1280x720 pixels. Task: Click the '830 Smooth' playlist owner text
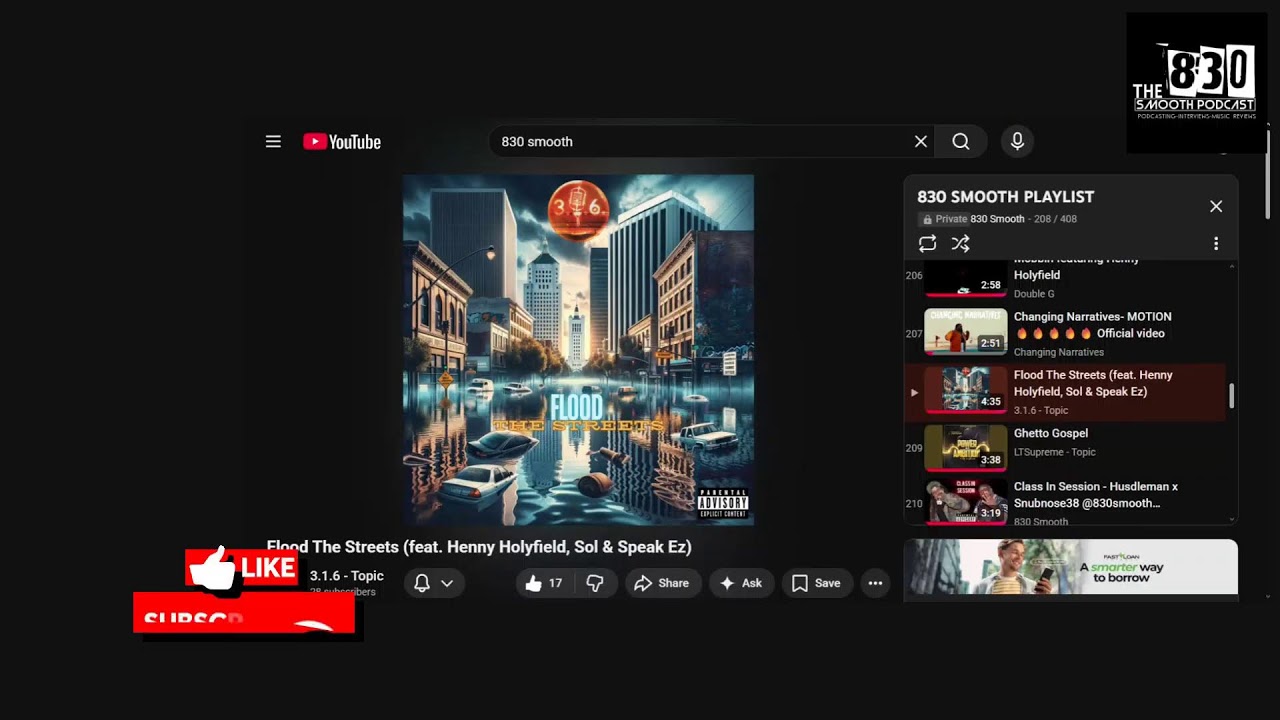(x=997, y=219)
